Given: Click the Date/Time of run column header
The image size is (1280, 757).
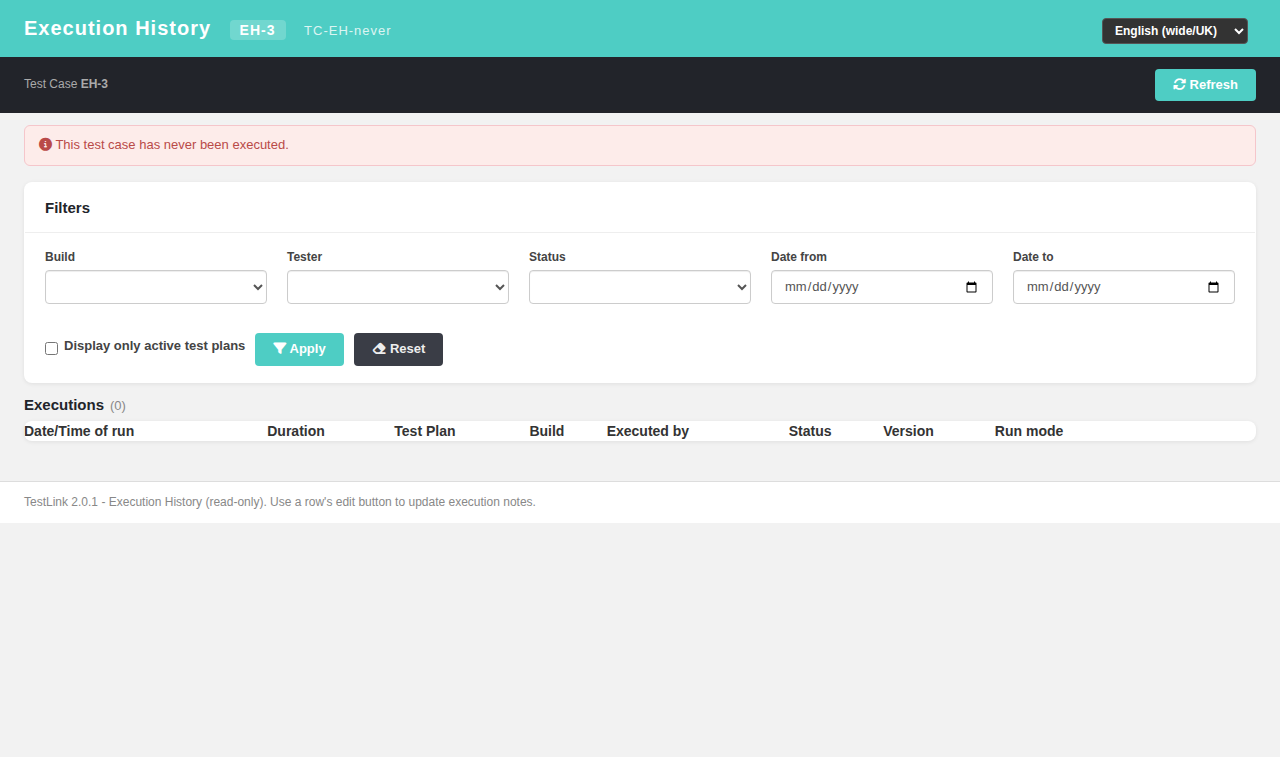Looking at the screenshot, I should coord(79,431).
